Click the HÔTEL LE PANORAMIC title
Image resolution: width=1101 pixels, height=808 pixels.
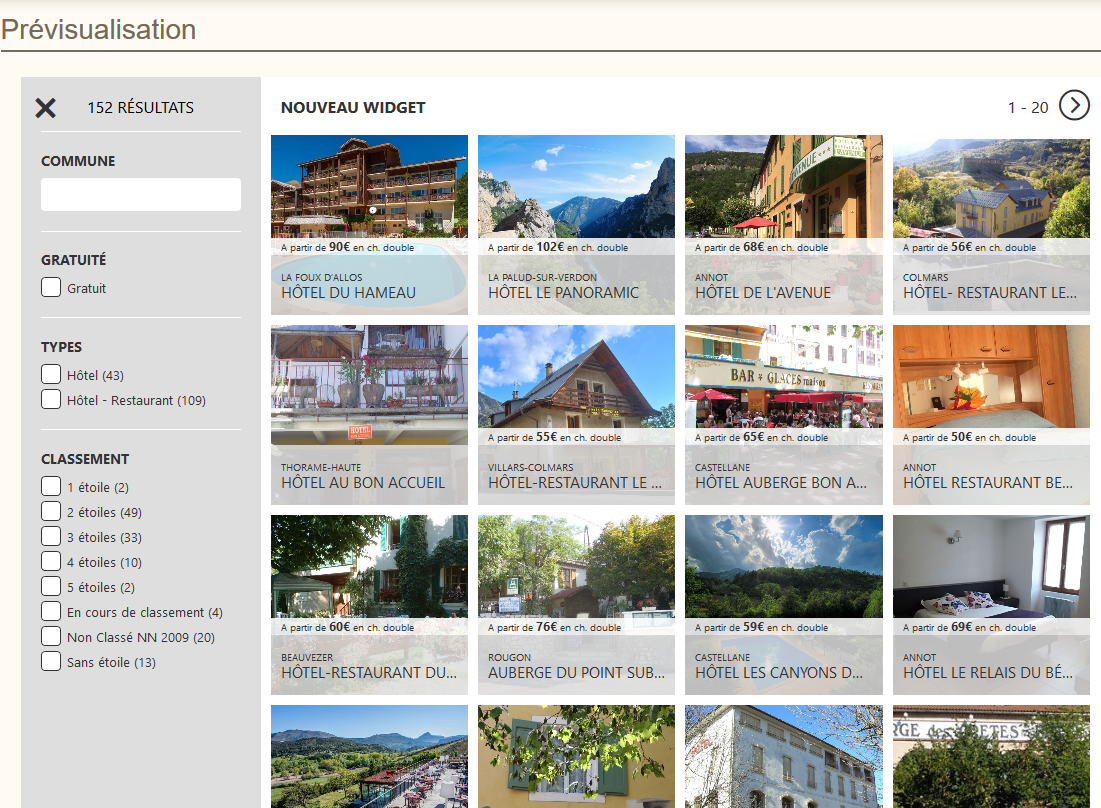point(563,293)
